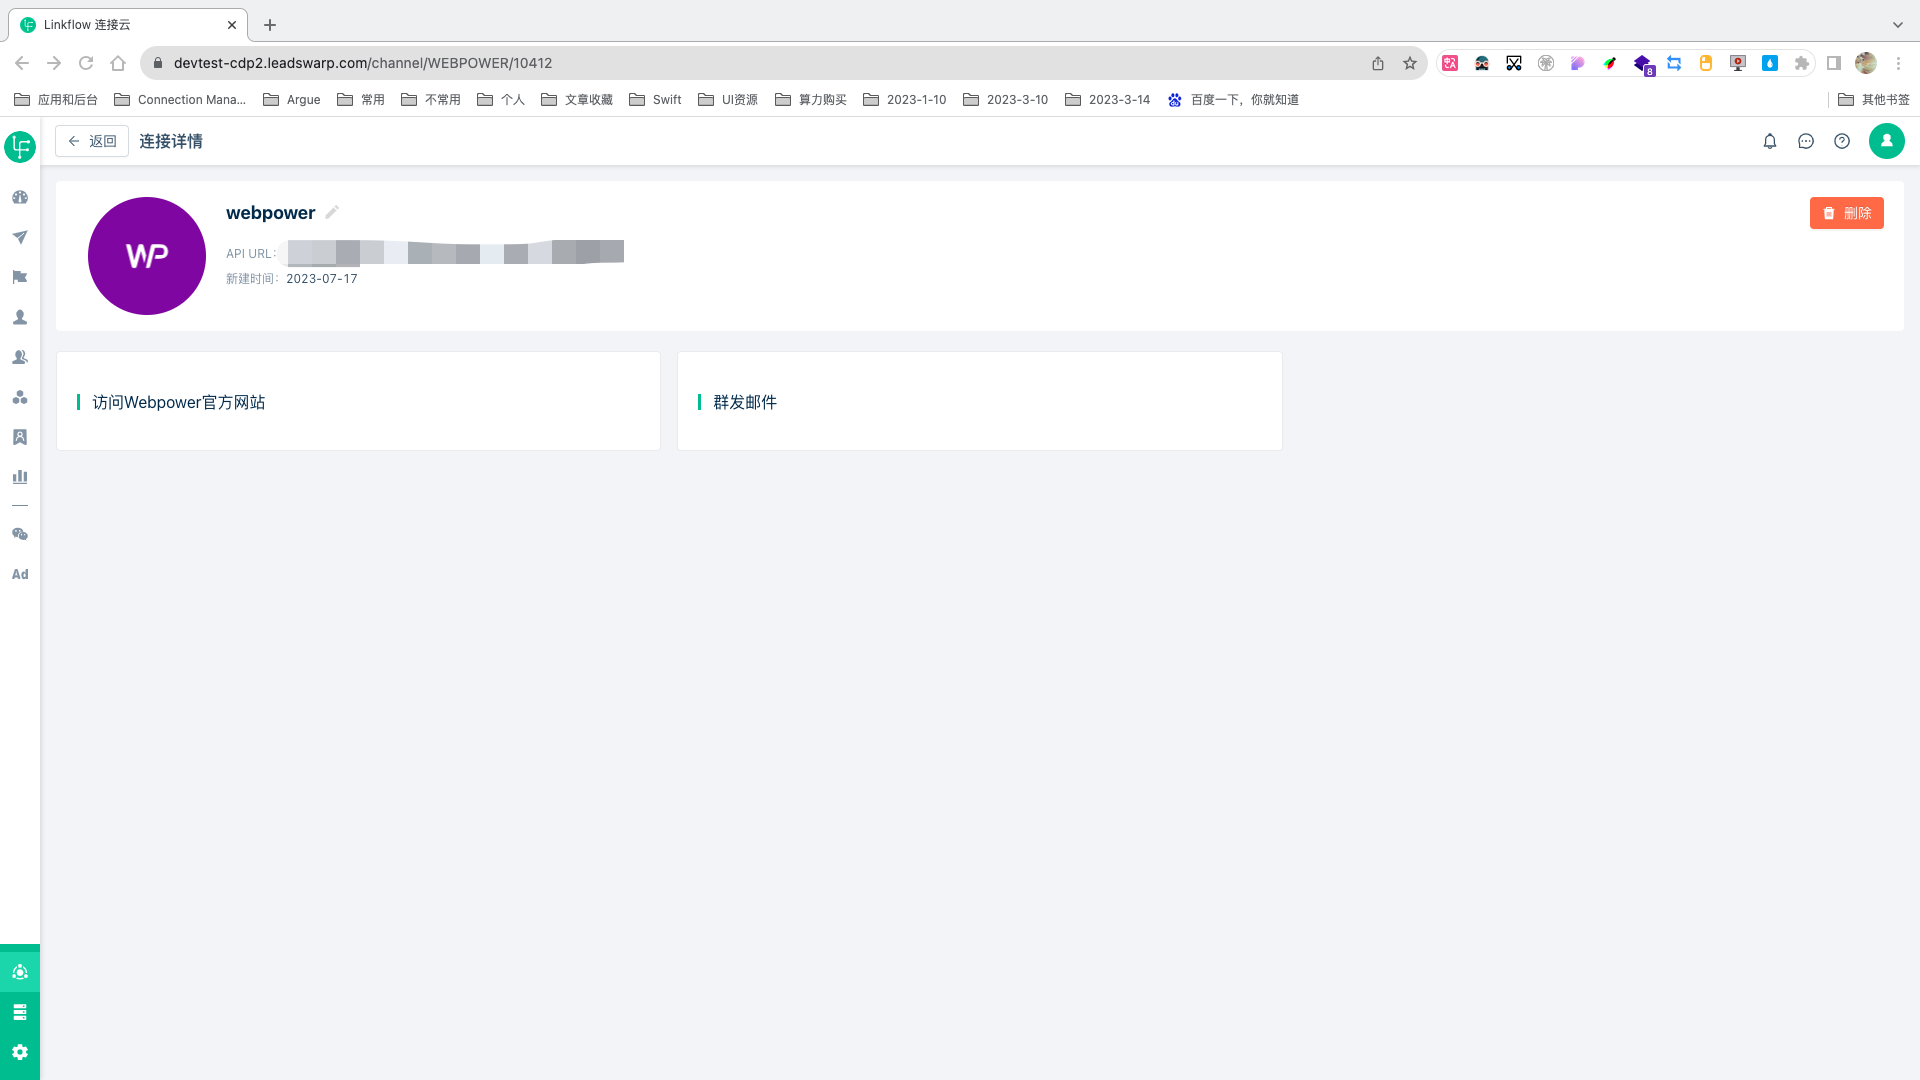Open the 常用 bookmark folder
Screen dimensions: 1920x1080
tap(361, 100)
